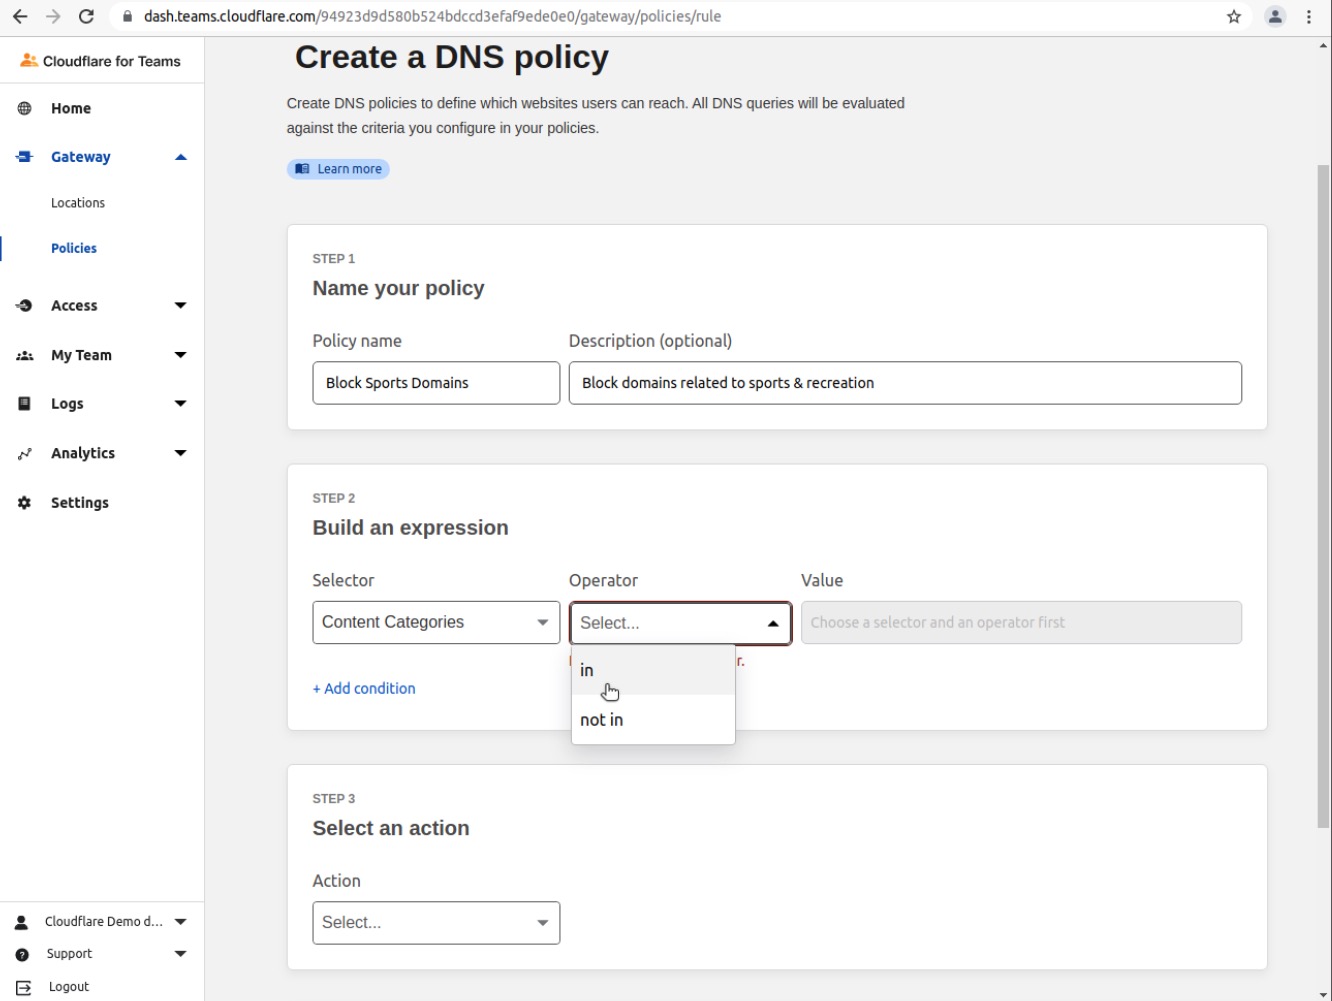Viewport: 1332px width, 1001px height.
Task: Click the disabled Value field
Action: pos(1021,622)
